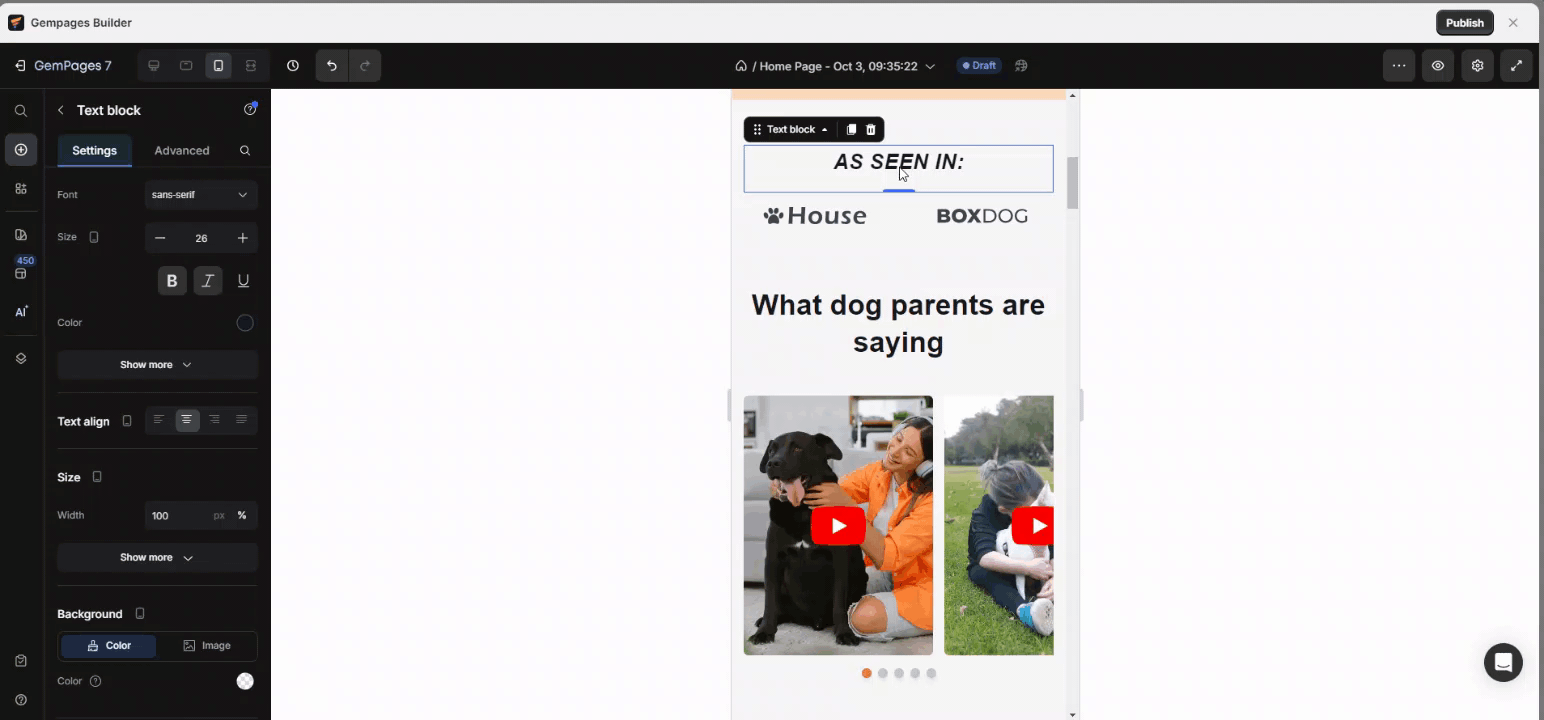
Task: Duplicate the Text block via copy icon
Action: (851, 129)
